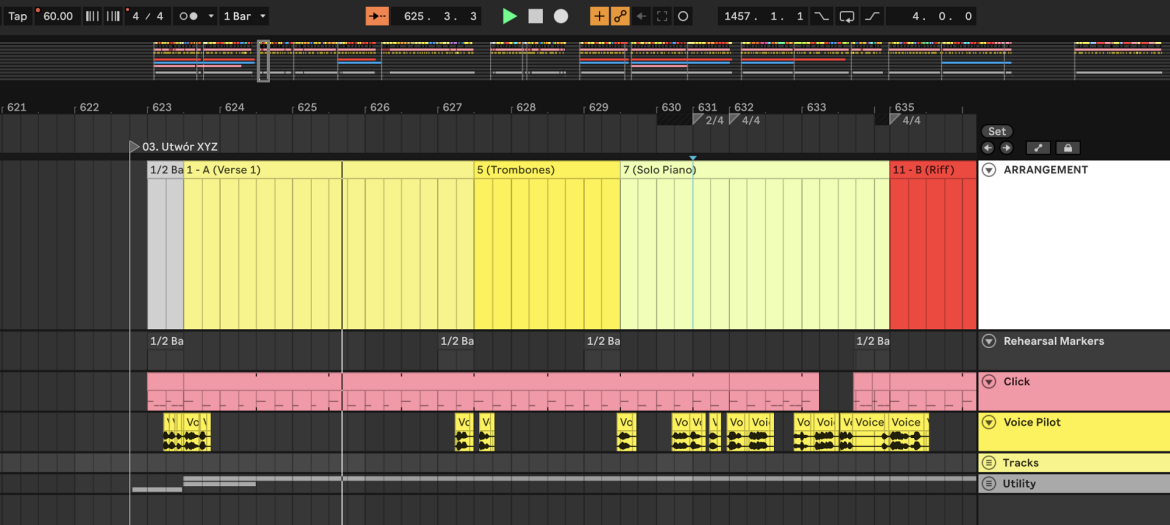Select the 625. 3. 3 arrangement position field

tap(437, 16)
